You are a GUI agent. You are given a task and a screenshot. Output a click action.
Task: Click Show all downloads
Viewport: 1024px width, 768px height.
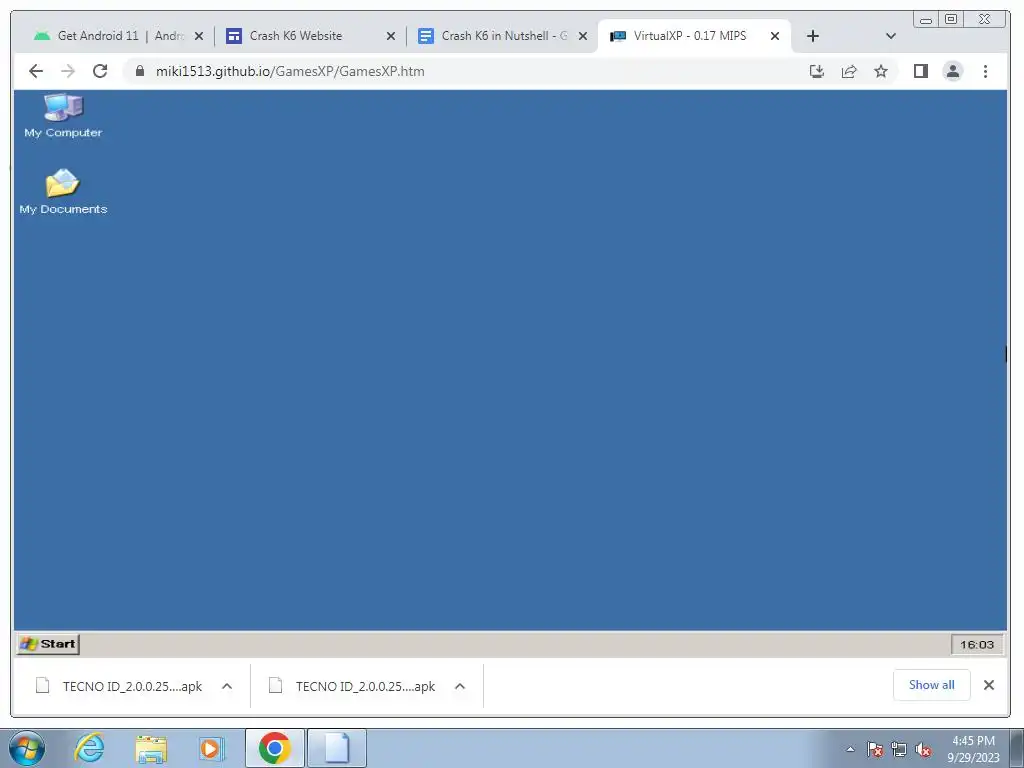(x=931, y=685)
